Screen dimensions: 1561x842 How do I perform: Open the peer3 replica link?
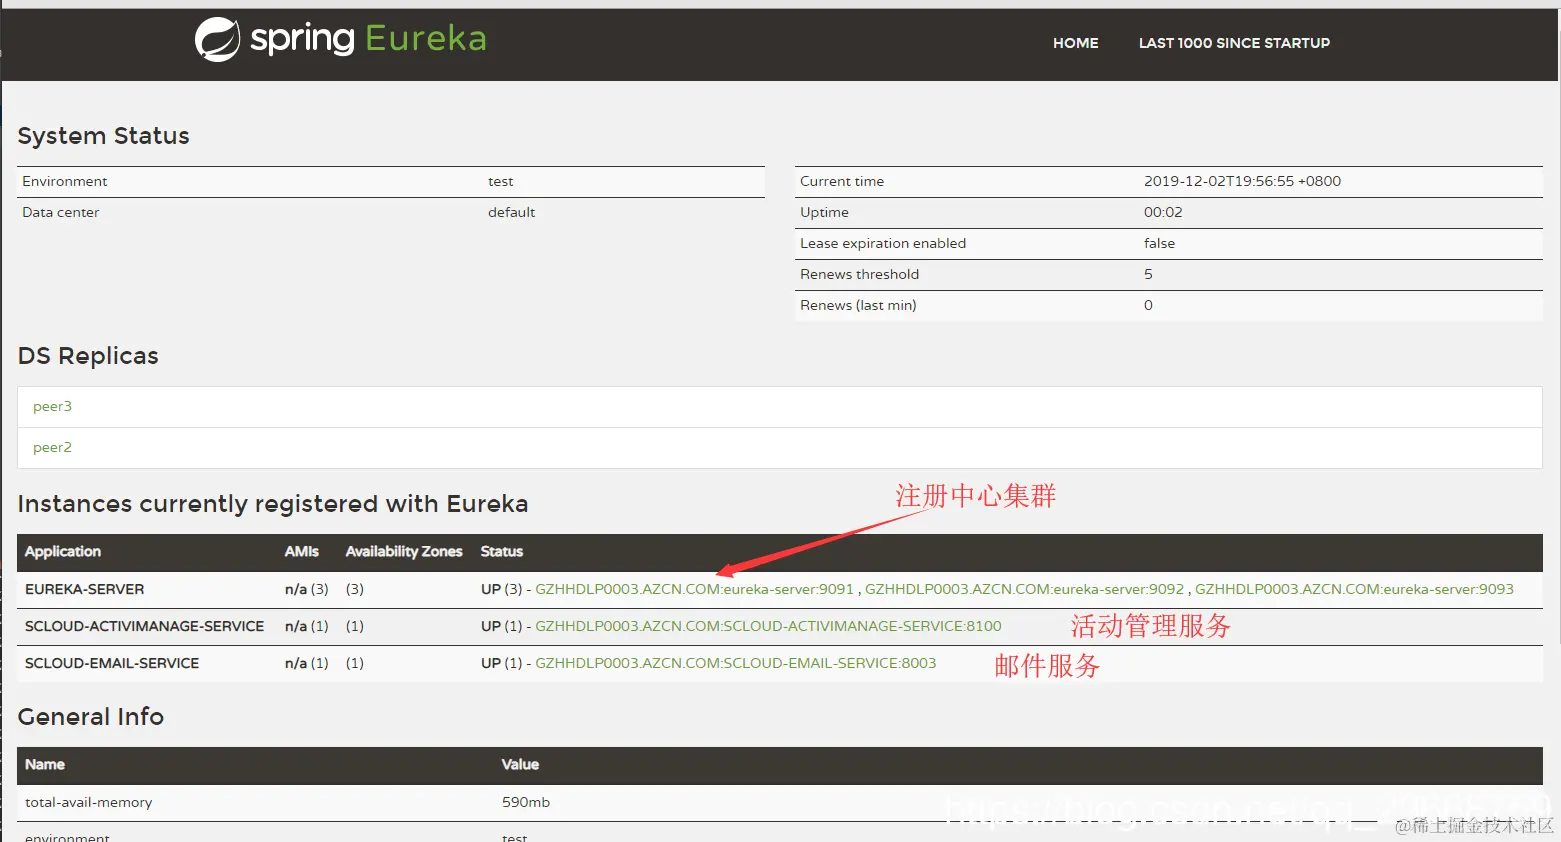coord(52,406)
